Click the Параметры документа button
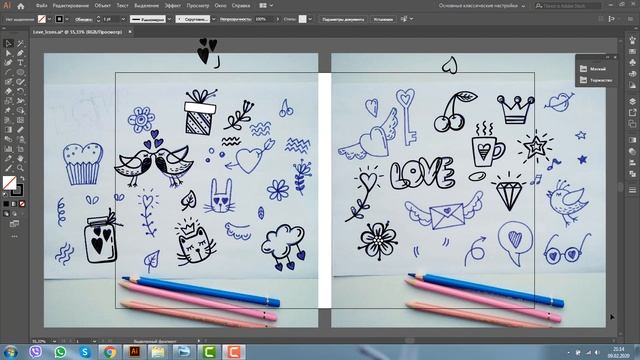The image size is (640, 360). 343,19
